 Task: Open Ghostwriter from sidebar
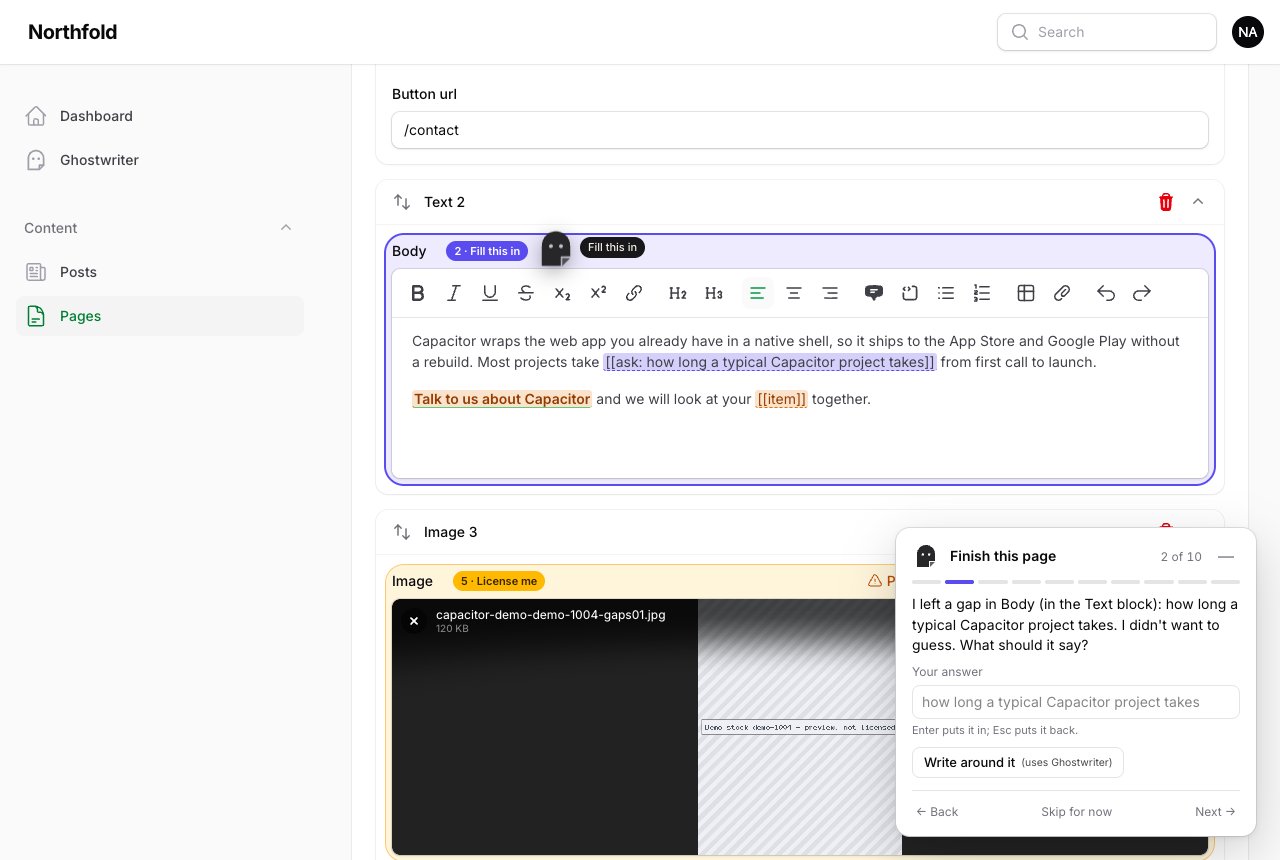[160, 160]
